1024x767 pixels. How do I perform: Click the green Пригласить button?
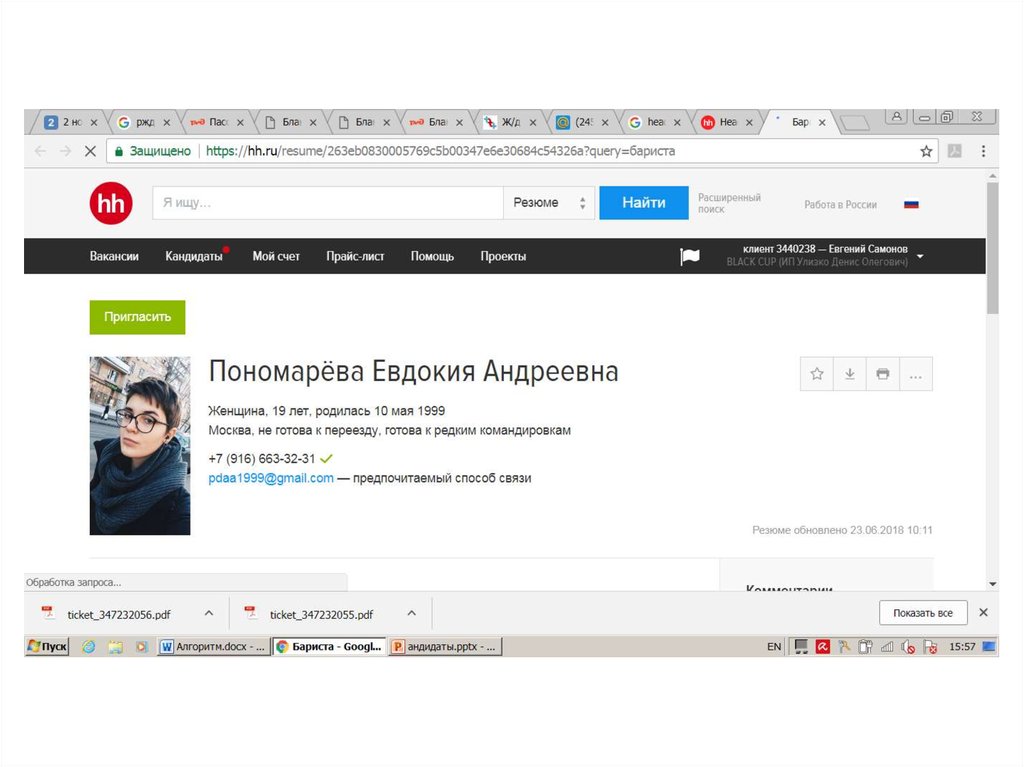coord(137,317)
